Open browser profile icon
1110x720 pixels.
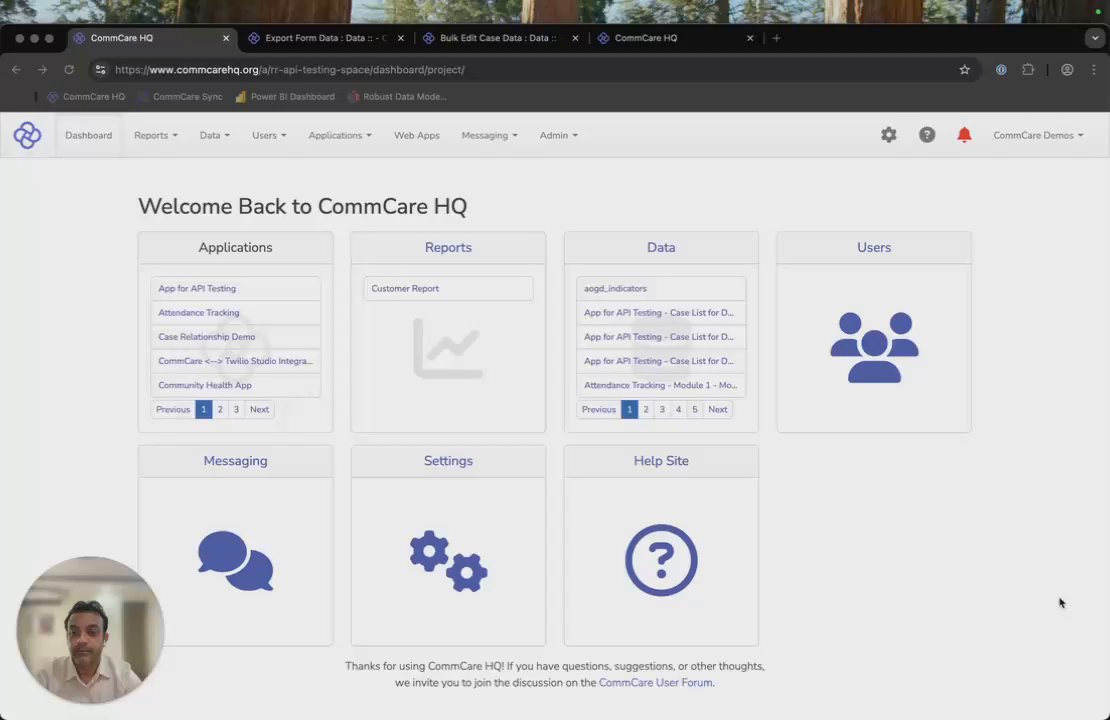coord(1067,69)
